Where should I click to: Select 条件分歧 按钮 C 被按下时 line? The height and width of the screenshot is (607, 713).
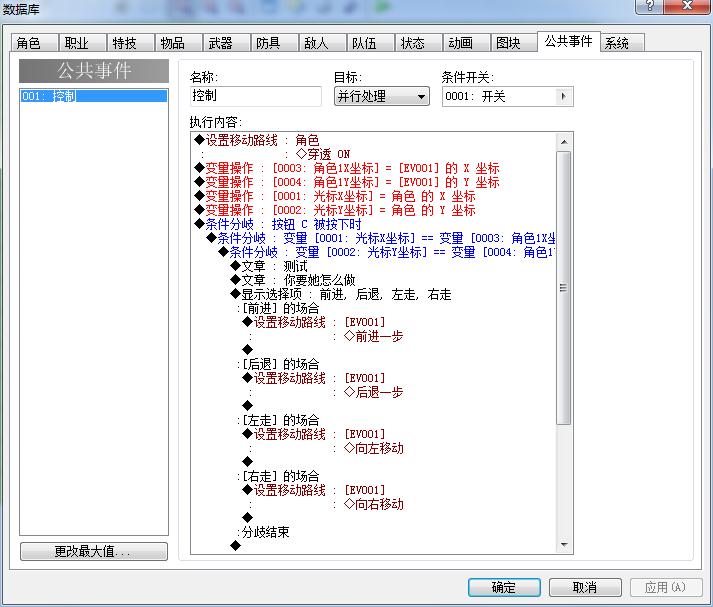(278, 224)
